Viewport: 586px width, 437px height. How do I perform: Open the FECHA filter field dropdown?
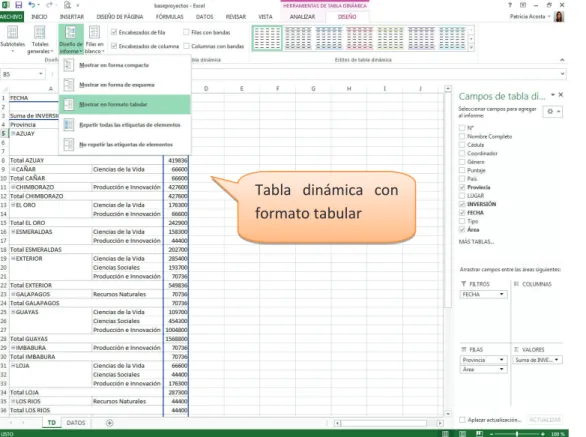pyautogui.click(x=502, y=294)
